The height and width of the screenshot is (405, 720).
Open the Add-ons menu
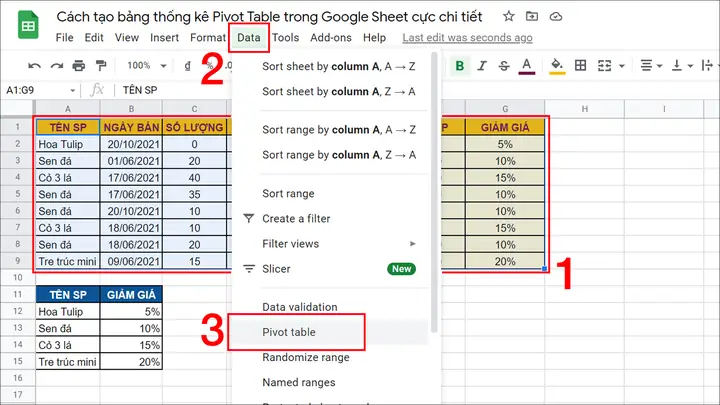(331, 38)
